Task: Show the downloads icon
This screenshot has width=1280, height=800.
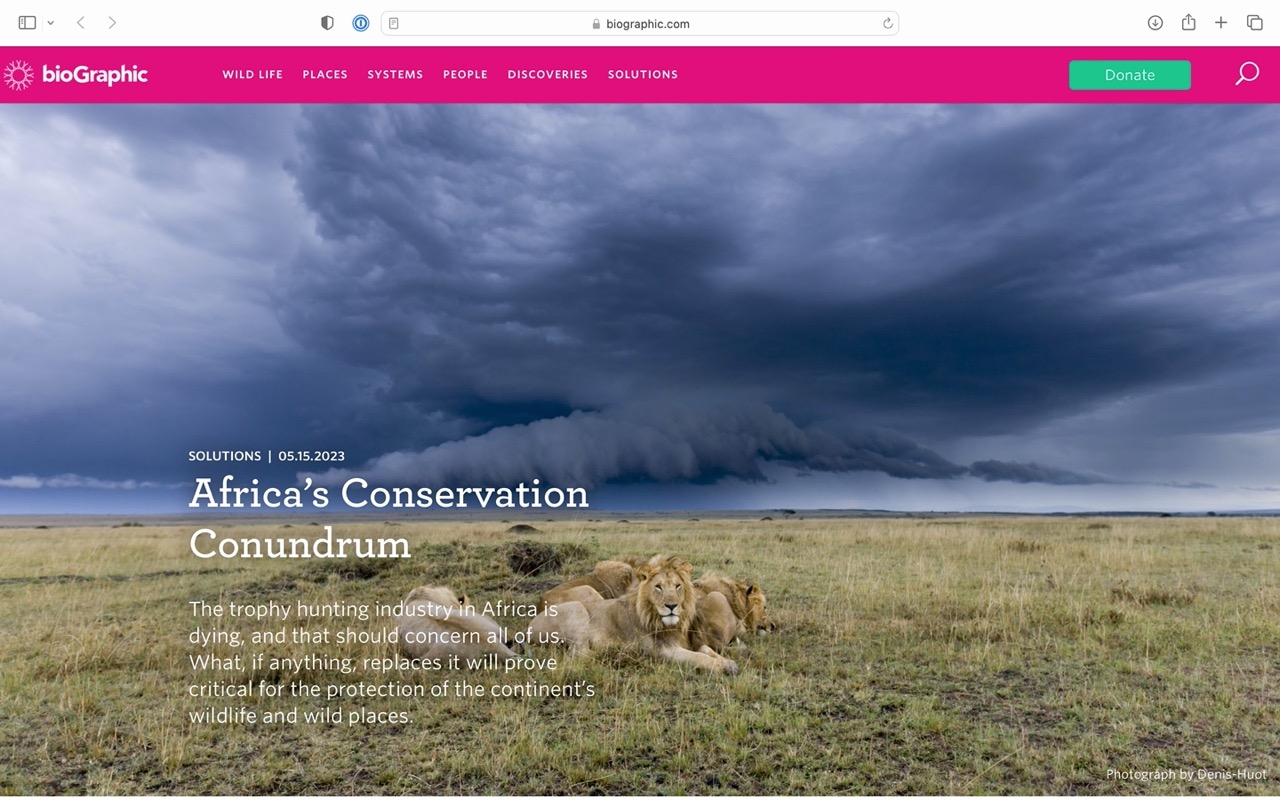Action: [1155, 23]
